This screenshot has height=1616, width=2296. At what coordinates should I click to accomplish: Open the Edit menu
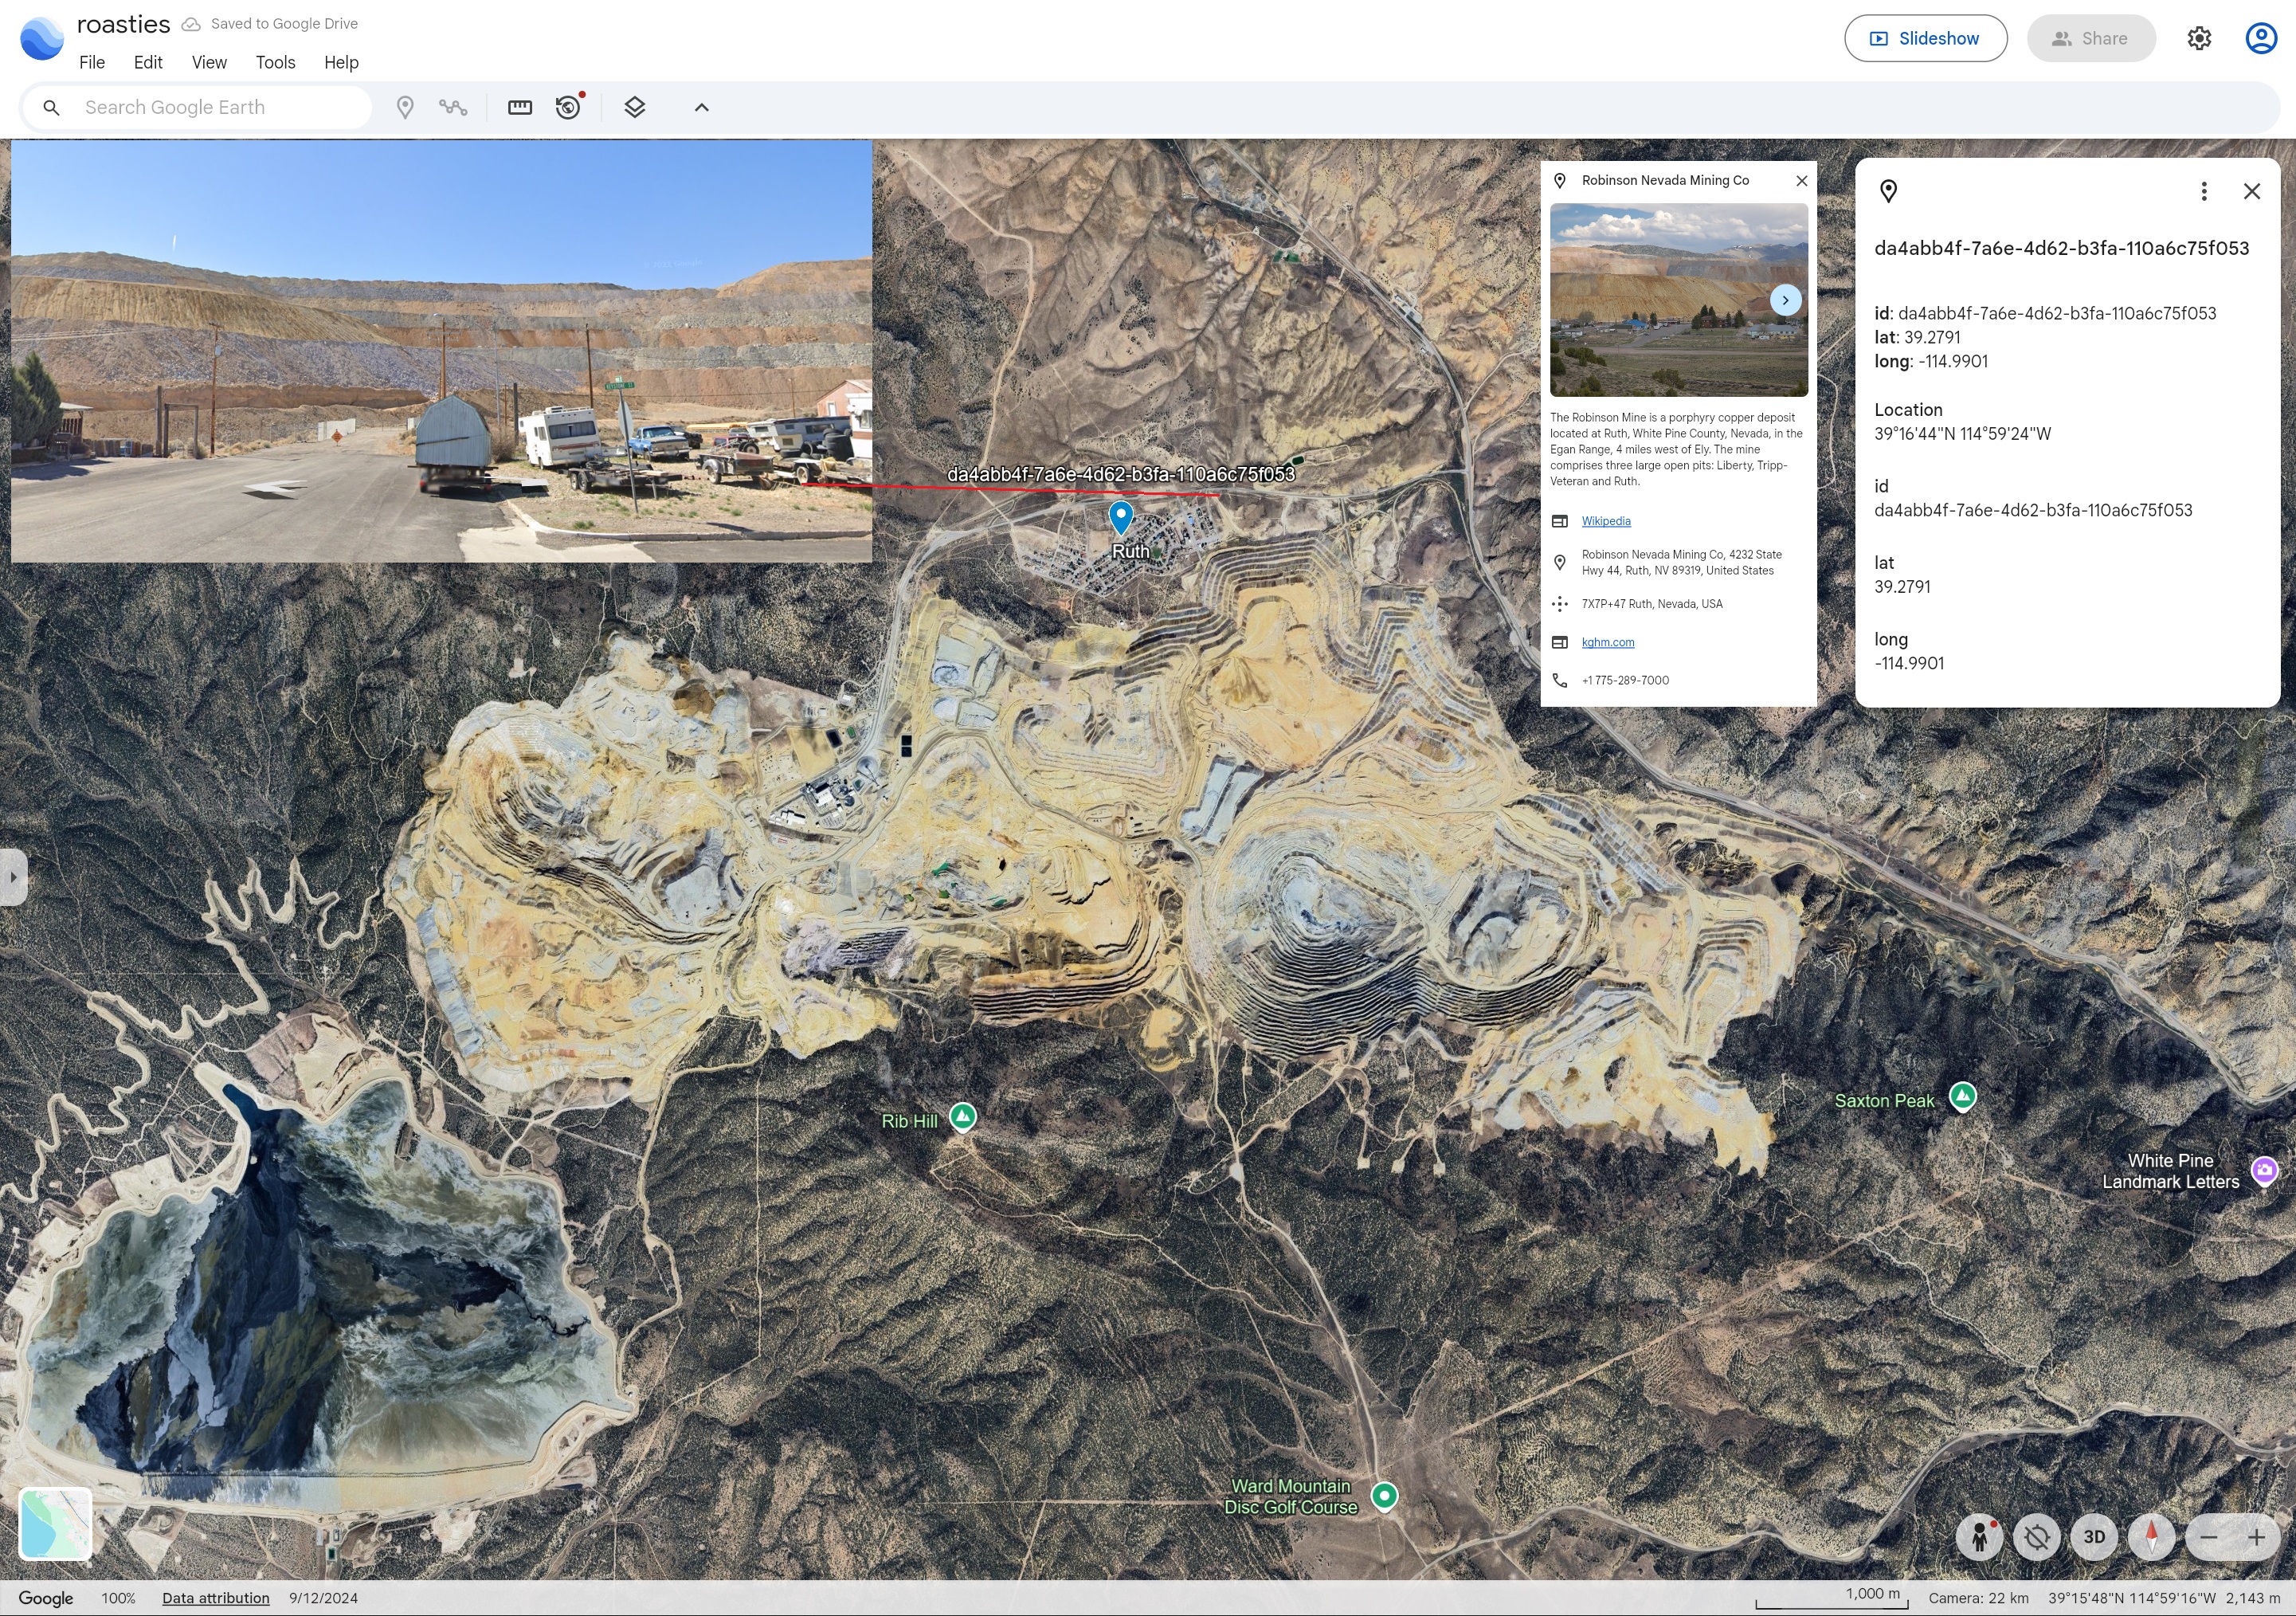(x=148, y=62)
